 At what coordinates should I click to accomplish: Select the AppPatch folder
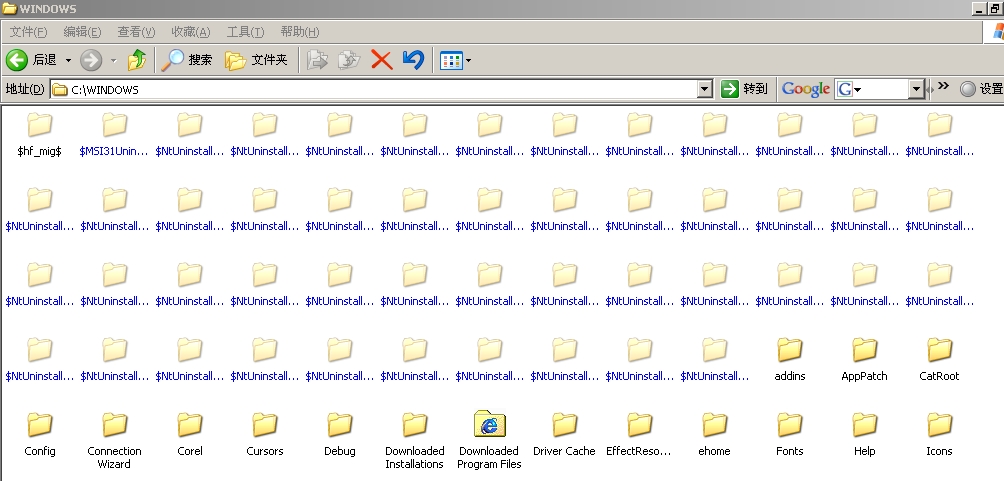click(864, 359)
